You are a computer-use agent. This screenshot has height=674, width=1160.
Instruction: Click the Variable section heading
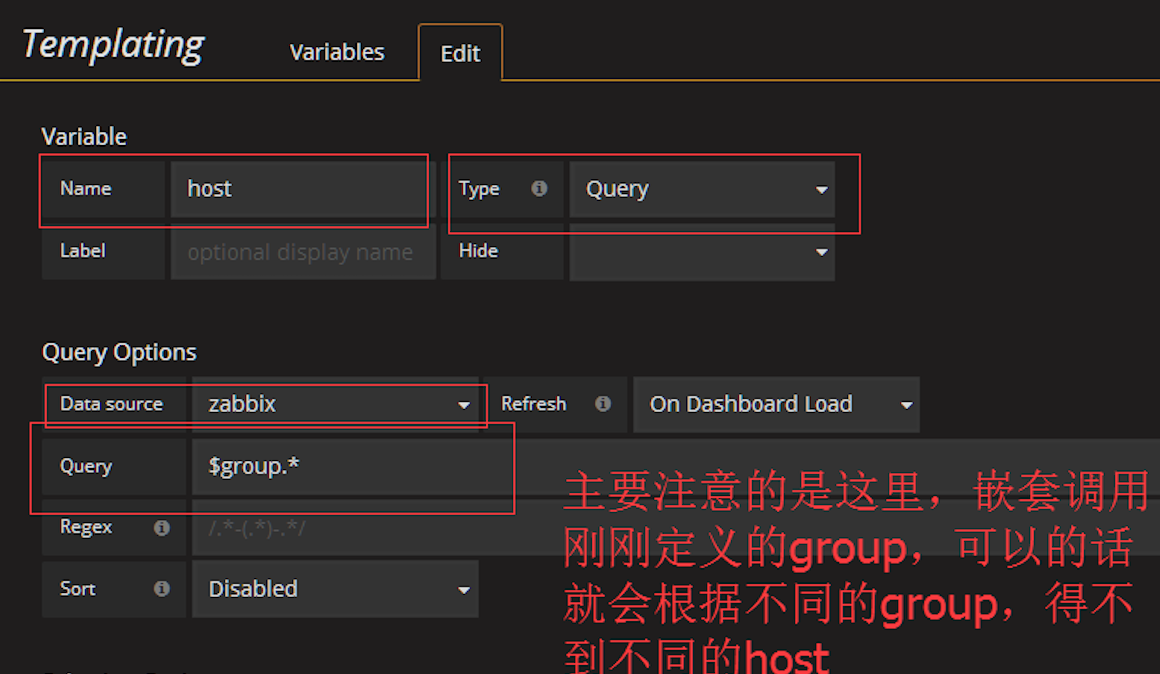click(x=84, y=136)
